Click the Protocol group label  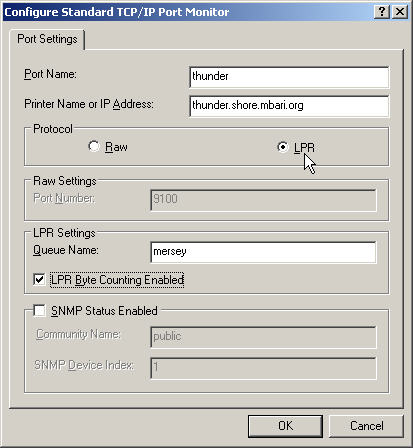click(53, 129)
